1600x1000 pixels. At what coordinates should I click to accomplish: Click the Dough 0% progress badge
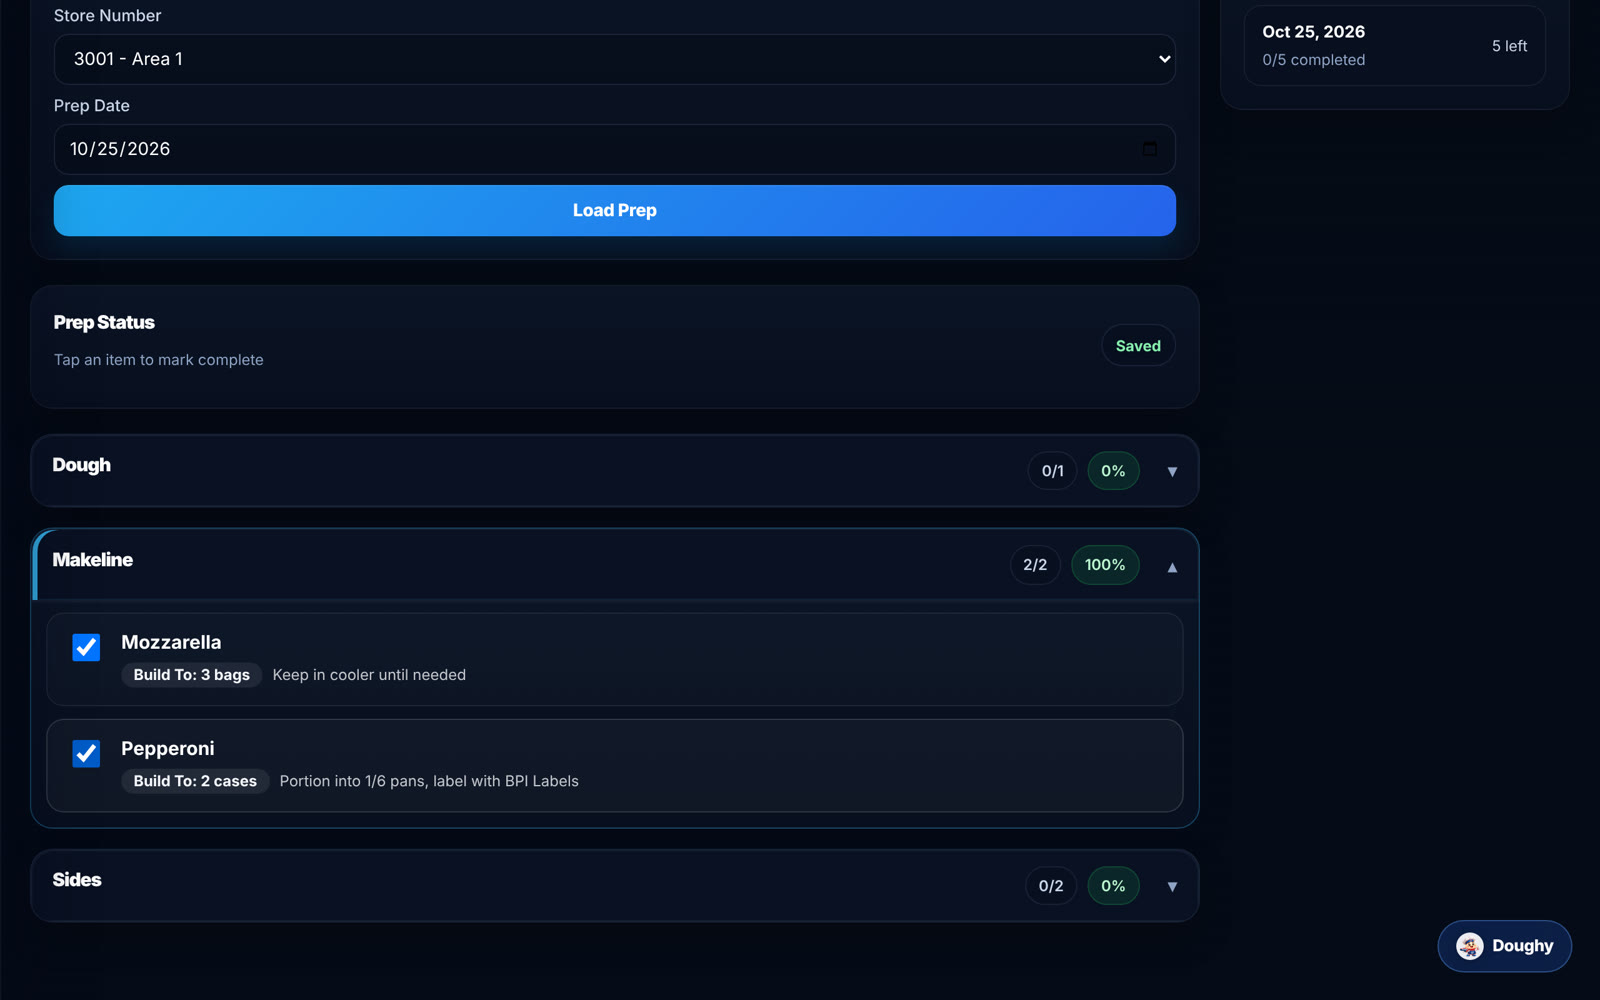coord(1113,471)
